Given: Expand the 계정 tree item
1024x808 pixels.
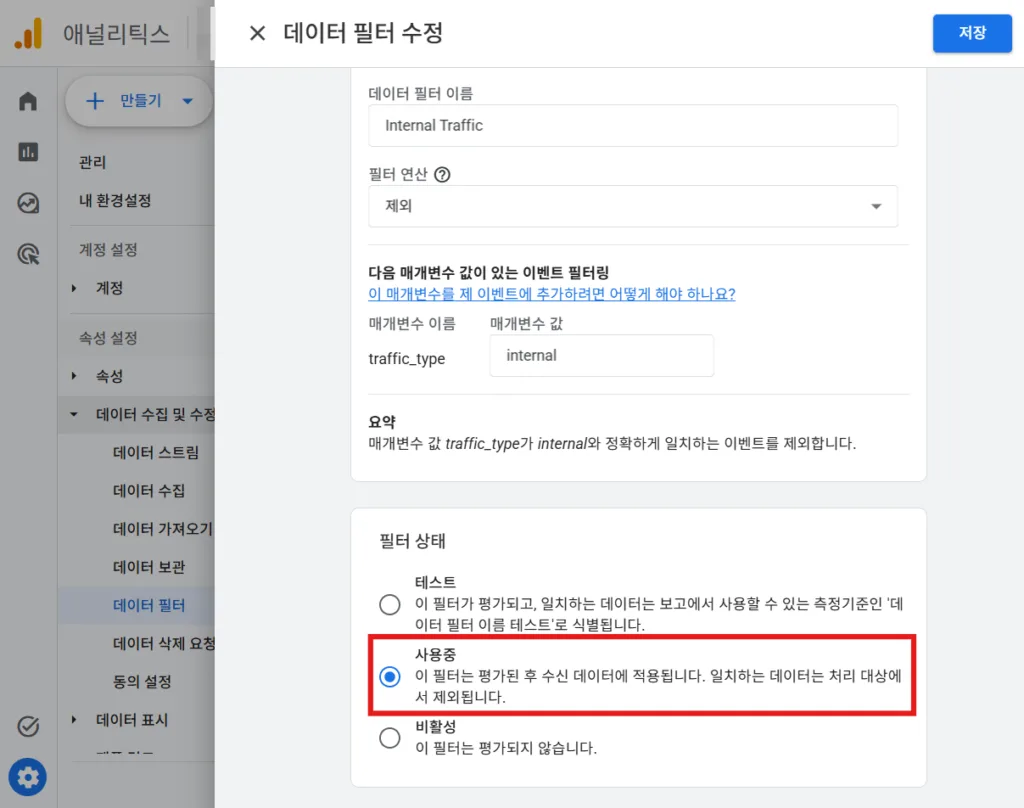Looking at the screenshot, I should pos(74,288).
